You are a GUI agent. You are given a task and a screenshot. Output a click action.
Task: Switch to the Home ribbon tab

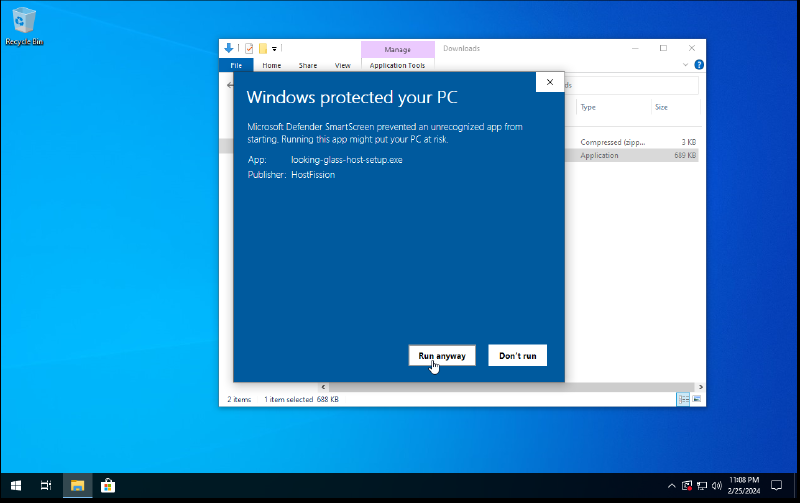click(x=271, y=65)
